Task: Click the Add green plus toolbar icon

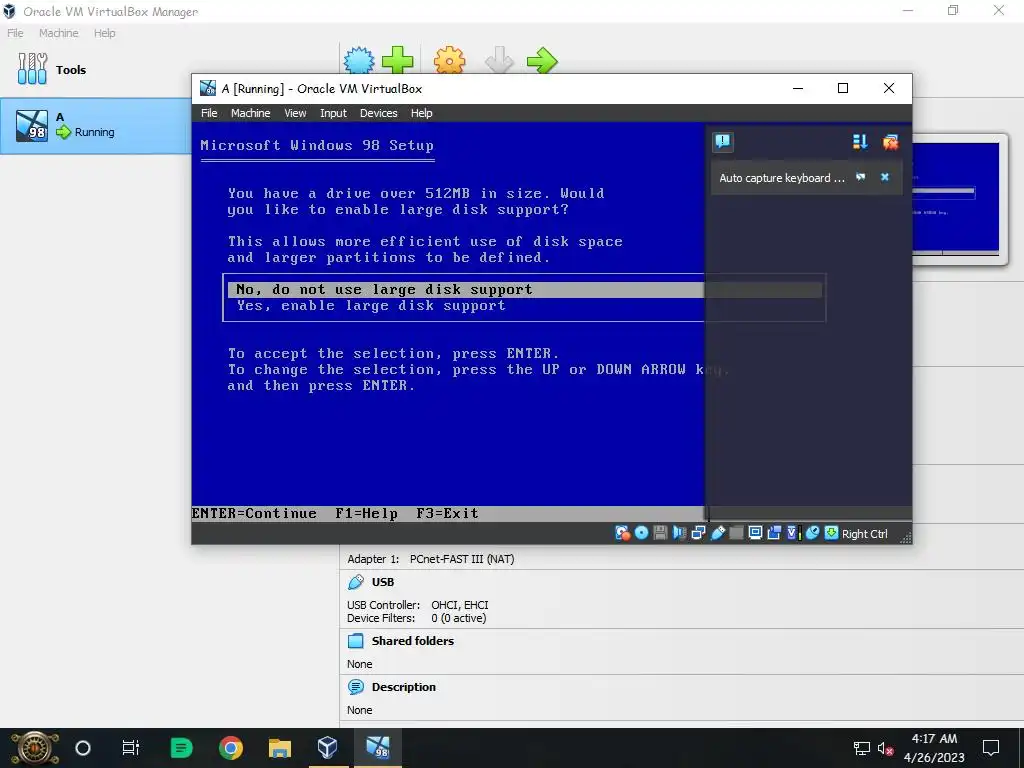Action: 398,61
